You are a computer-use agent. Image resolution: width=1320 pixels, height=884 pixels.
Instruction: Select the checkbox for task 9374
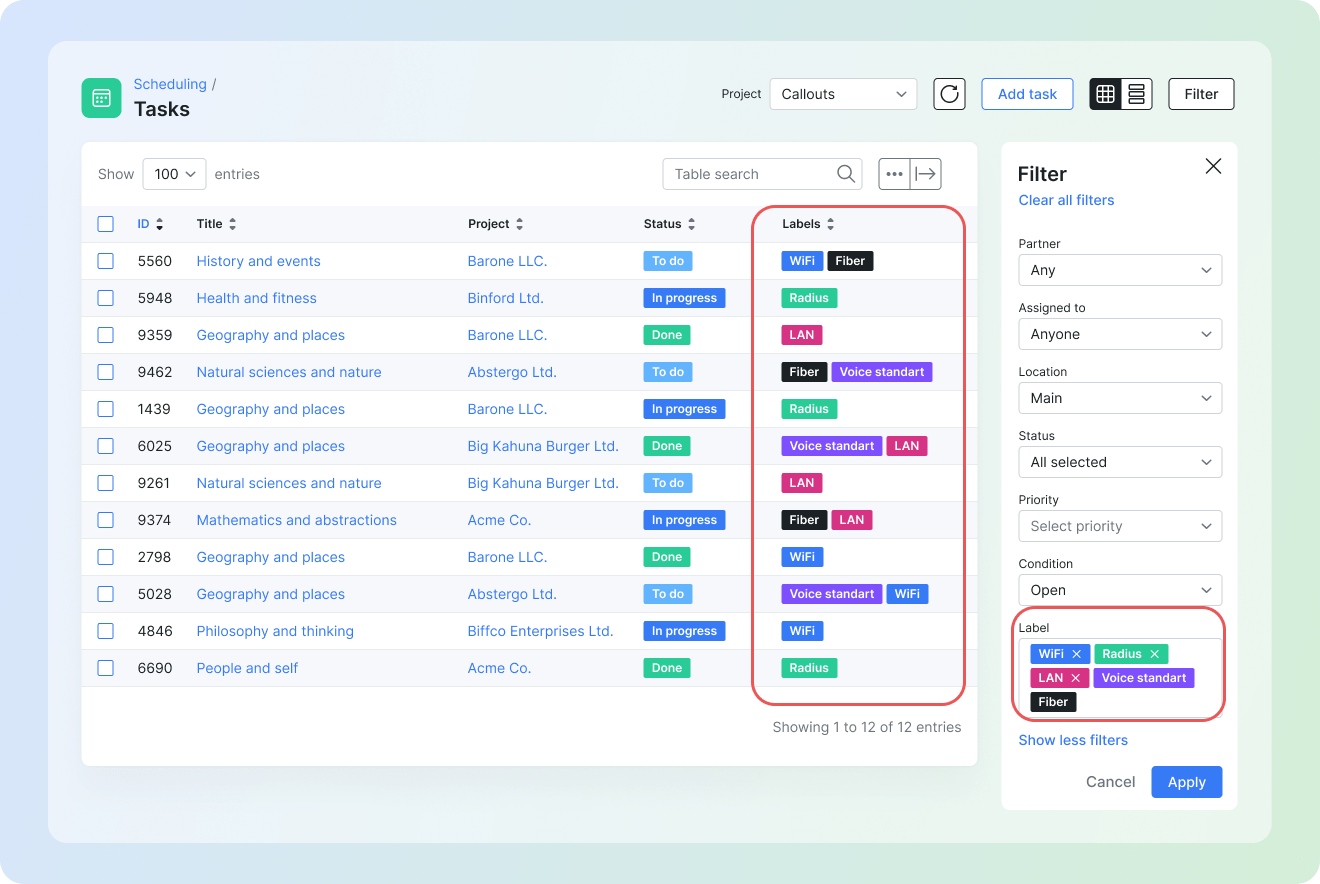(106, 520)
